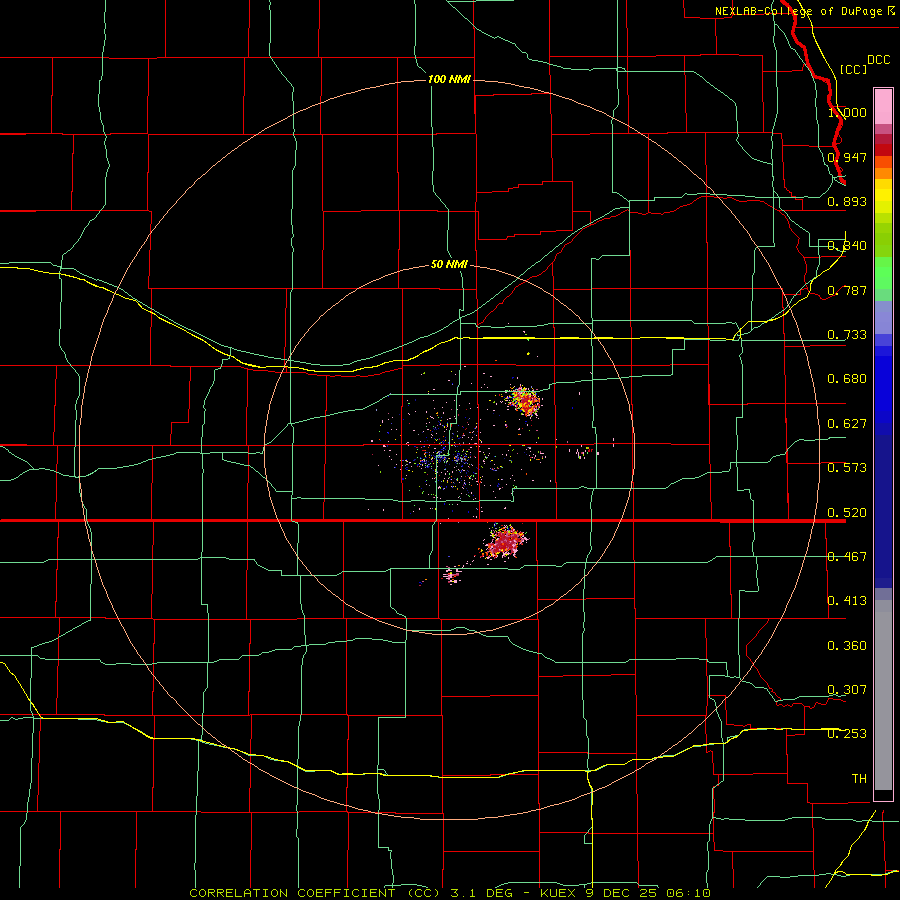The height and width of the screenshot is (900, 900).
Task: Click the 0.307 legend value
Action: pos(847,689)
